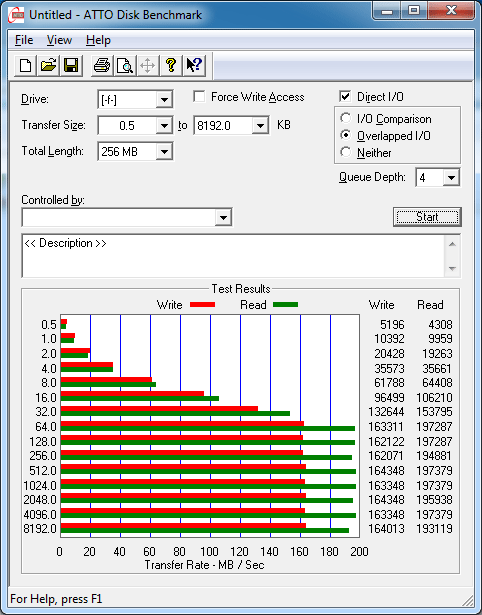Print results using the printer icon

pos(102,65)
